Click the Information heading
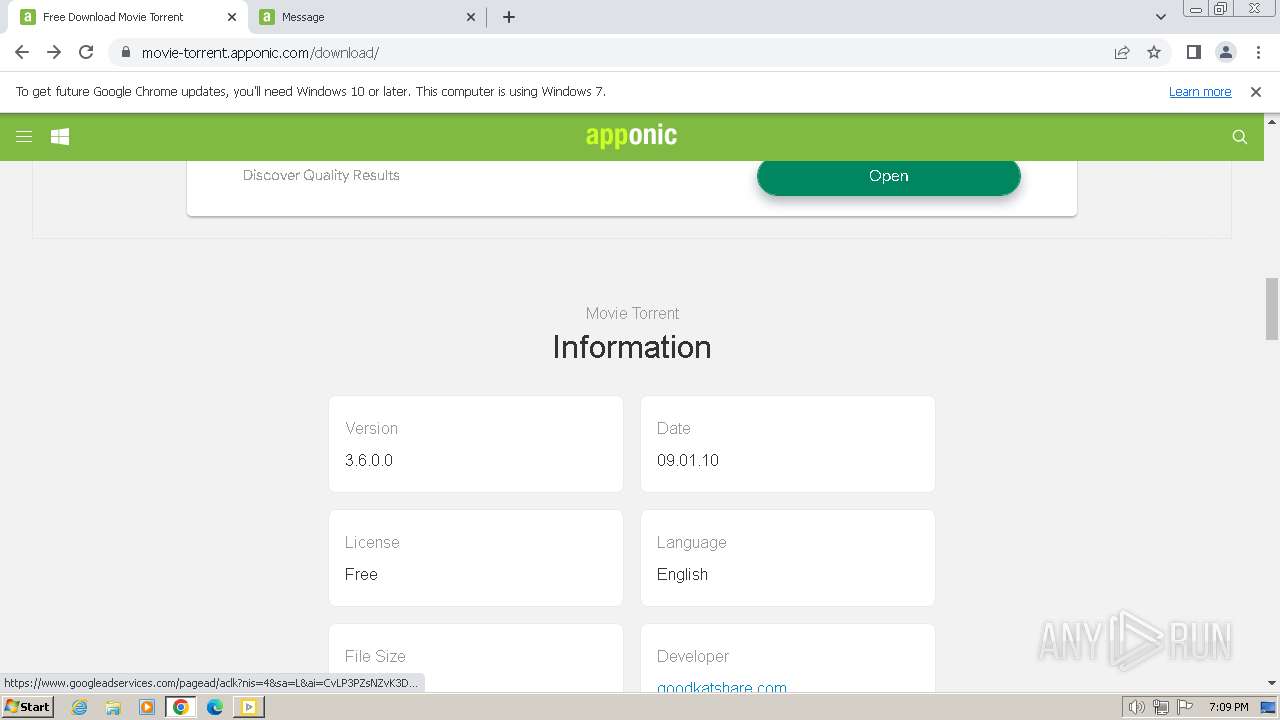Viewport: 1280px width, 720px height. click(x=632, y=347)
